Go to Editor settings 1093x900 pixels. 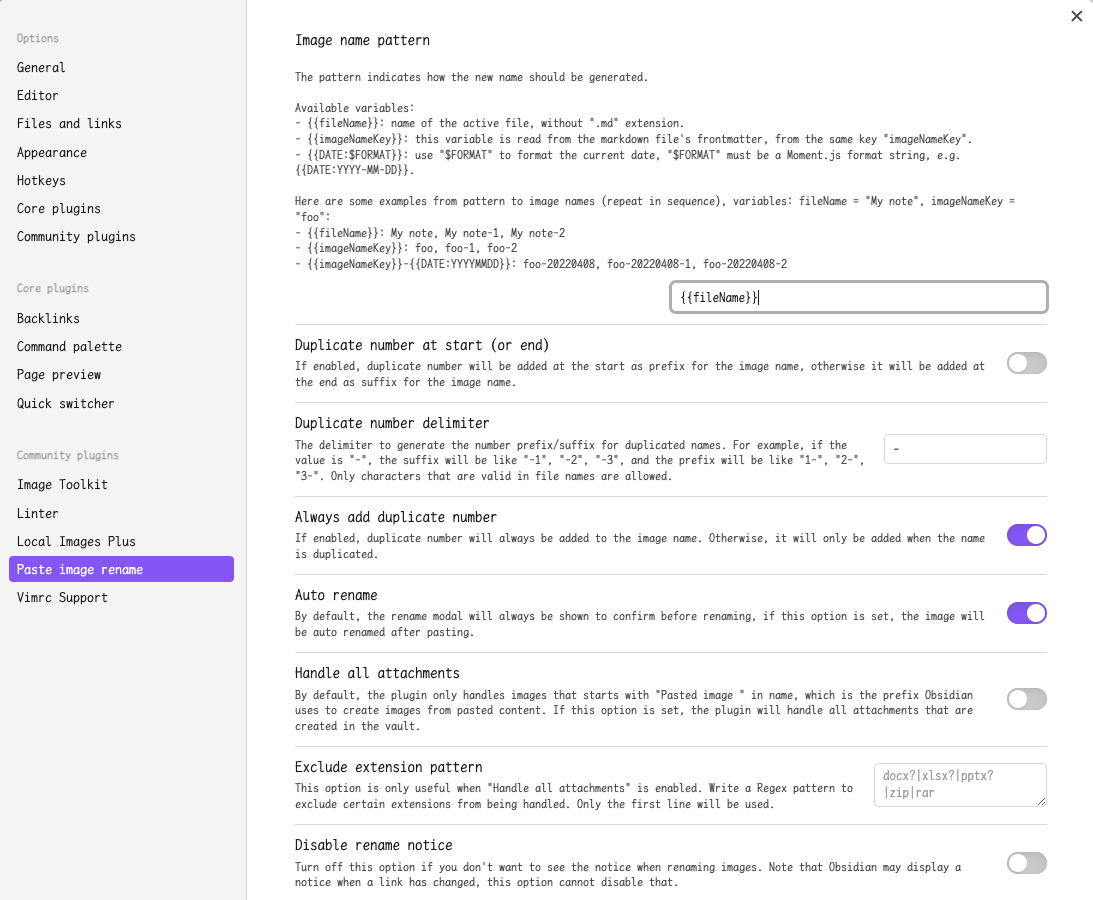[38, 96]
